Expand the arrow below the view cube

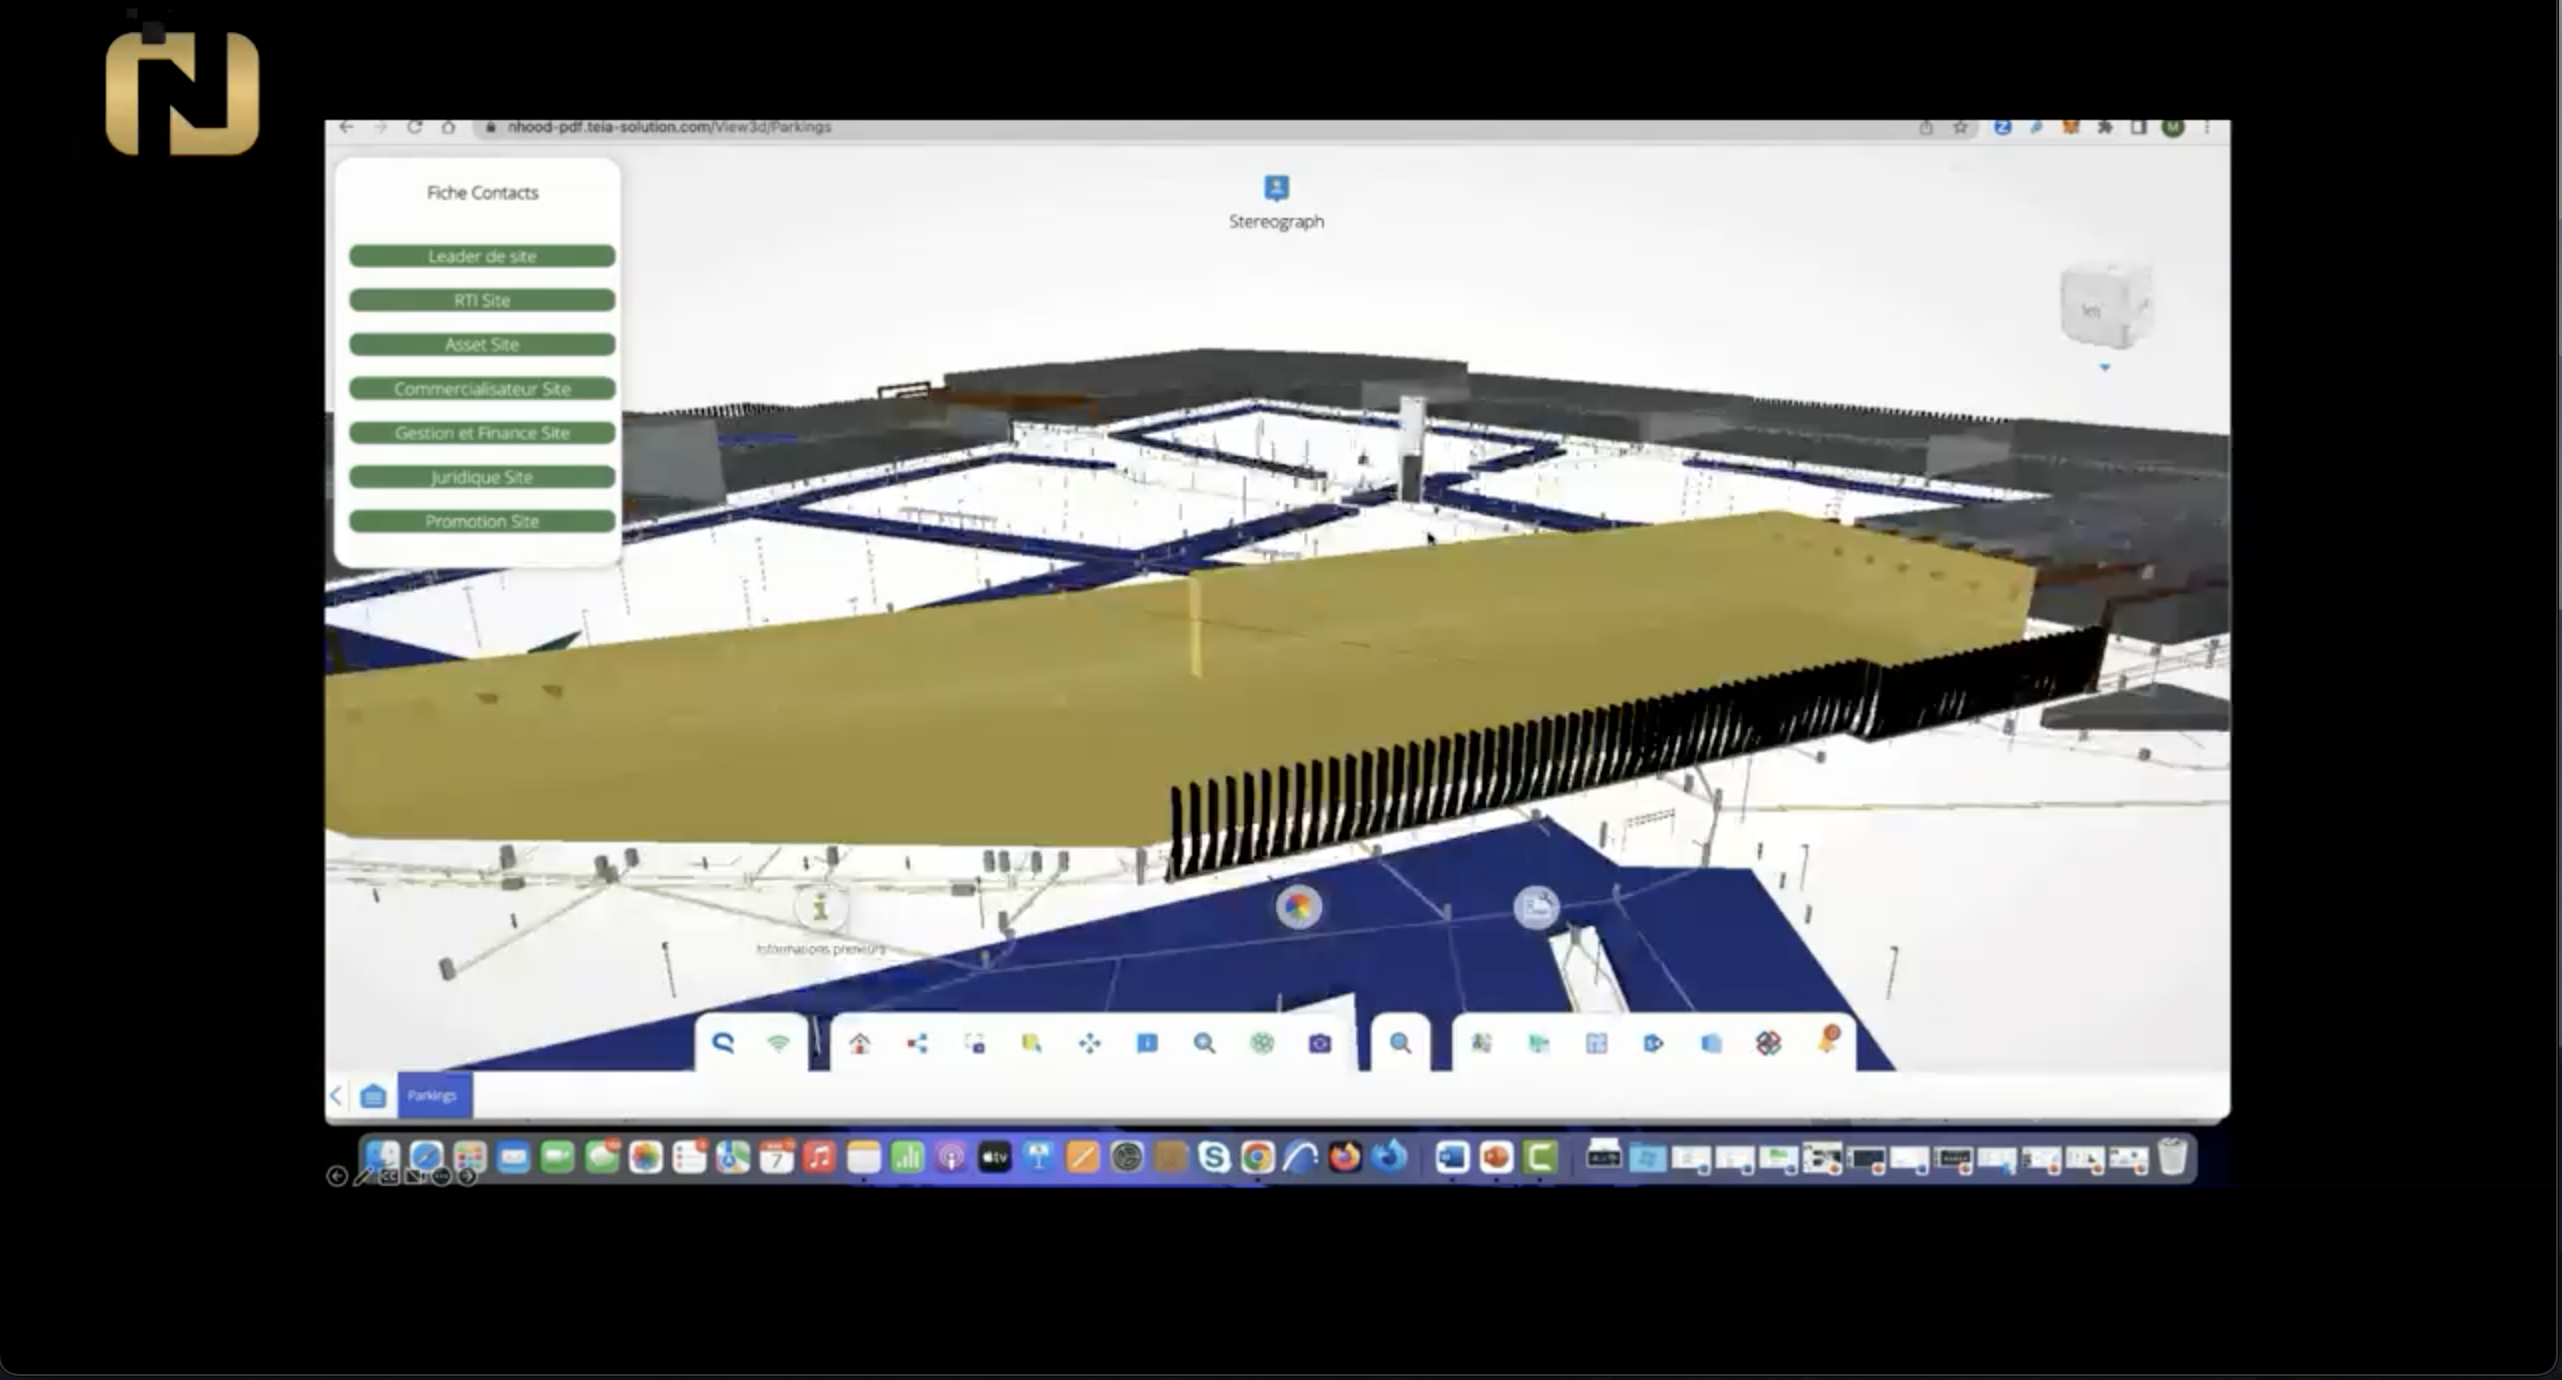[2104, 368]
